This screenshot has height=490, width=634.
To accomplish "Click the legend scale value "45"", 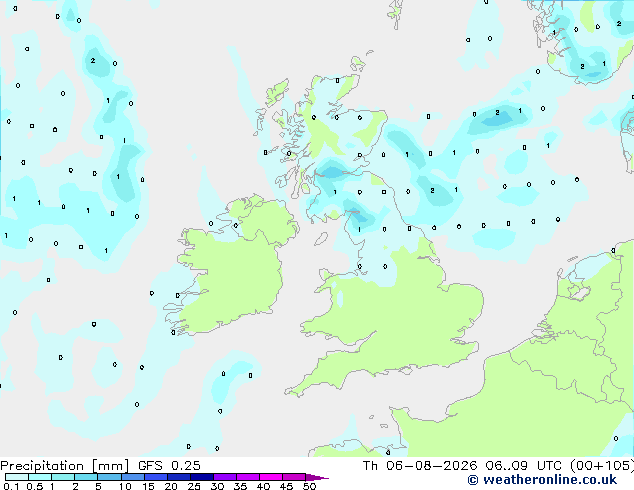I will 286,486.
